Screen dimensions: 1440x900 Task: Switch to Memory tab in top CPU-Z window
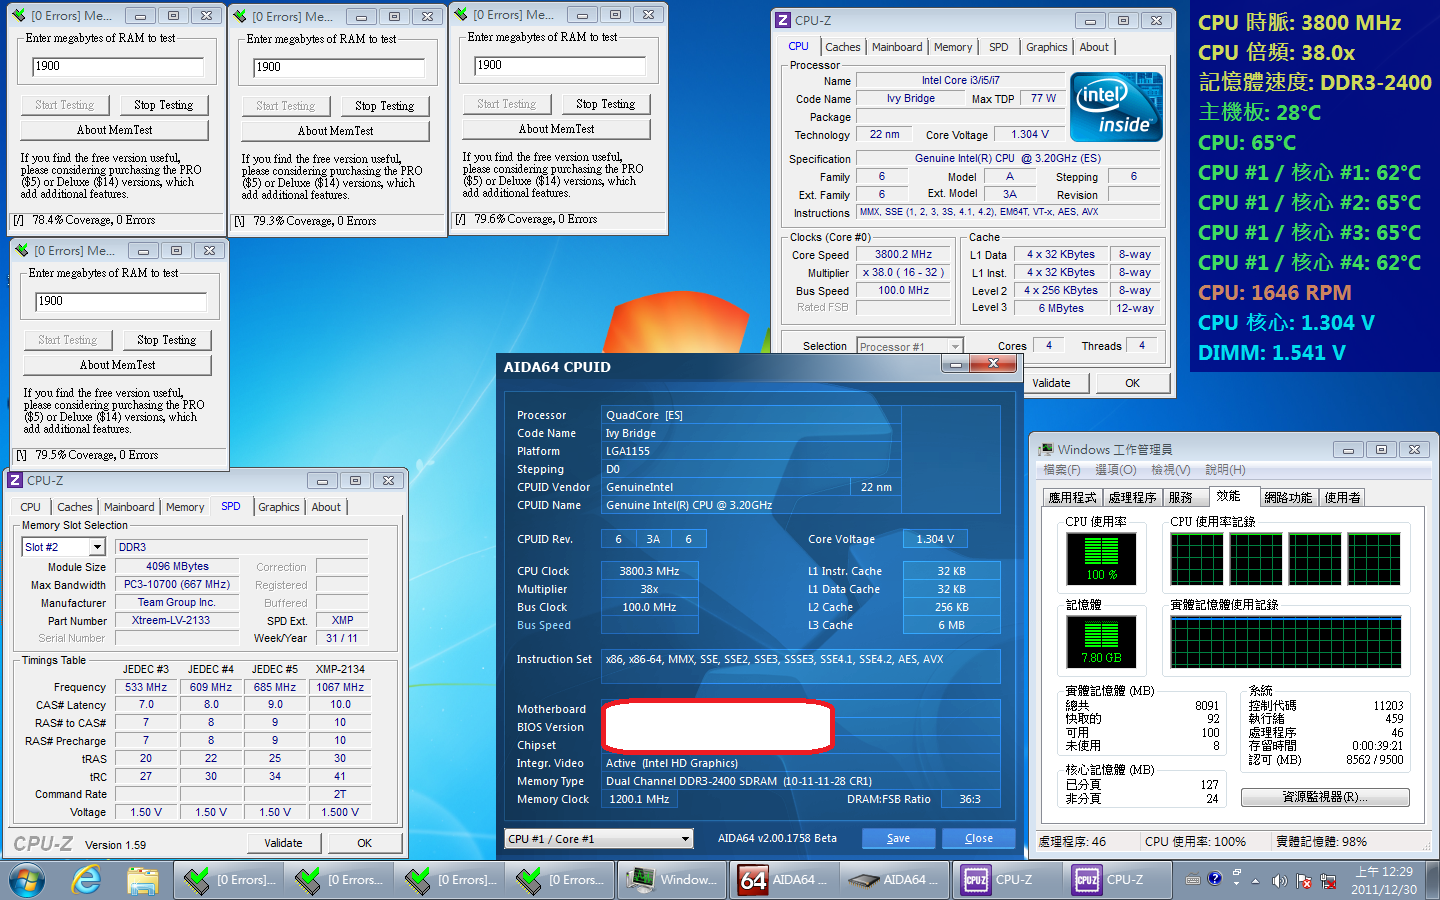[x=952, y=47]
